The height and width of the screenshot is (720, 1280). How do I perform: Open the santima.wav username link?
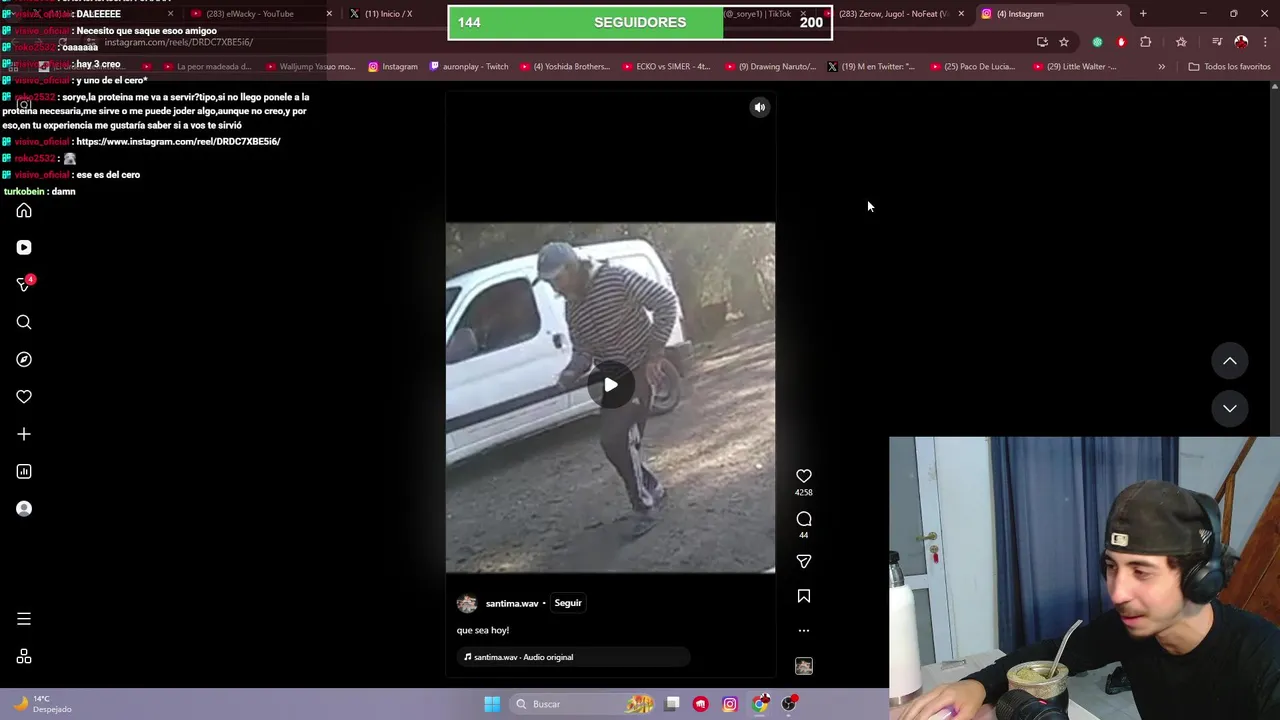(512, 604)
